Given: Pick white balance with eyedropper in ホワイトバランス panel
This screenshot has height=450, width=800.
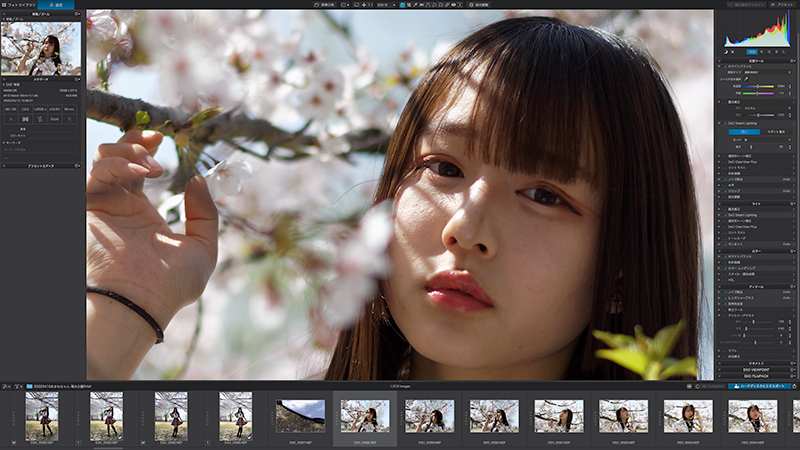Looking at the screenshot, I should click(746, 79).
